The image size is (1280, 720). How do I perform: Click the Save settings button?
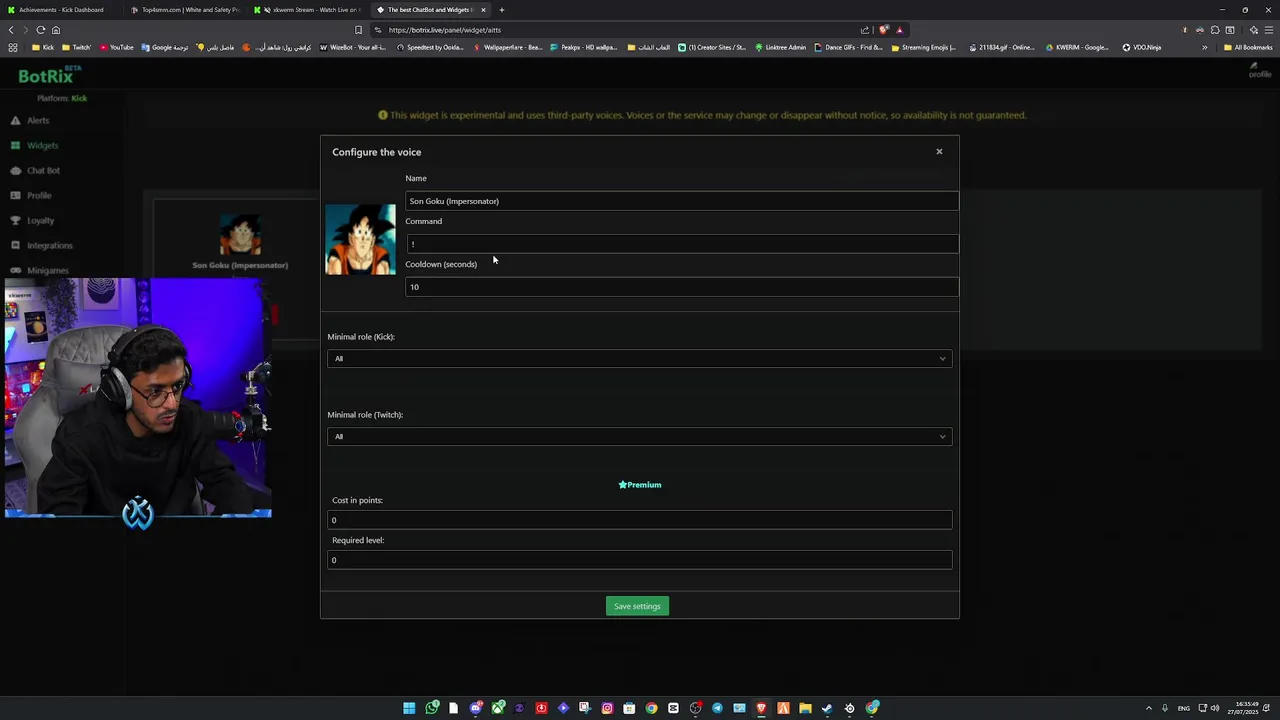click(x=637, y=606)
